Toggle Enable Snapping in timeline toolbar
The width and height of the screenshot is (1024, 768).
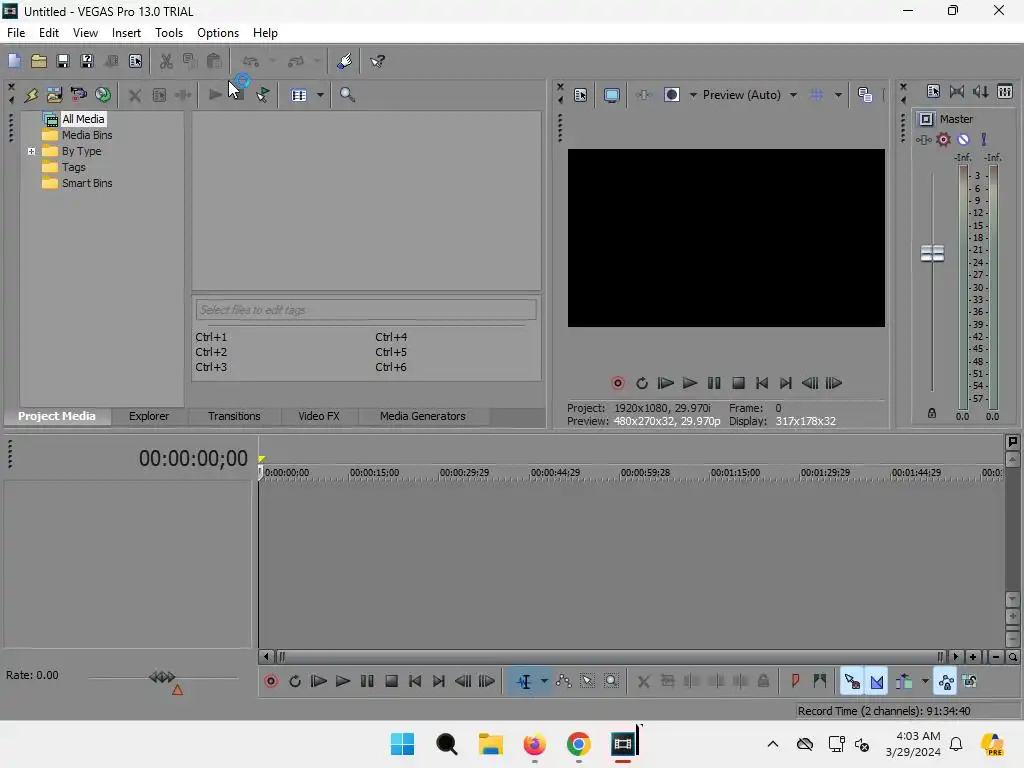(852, 682)
